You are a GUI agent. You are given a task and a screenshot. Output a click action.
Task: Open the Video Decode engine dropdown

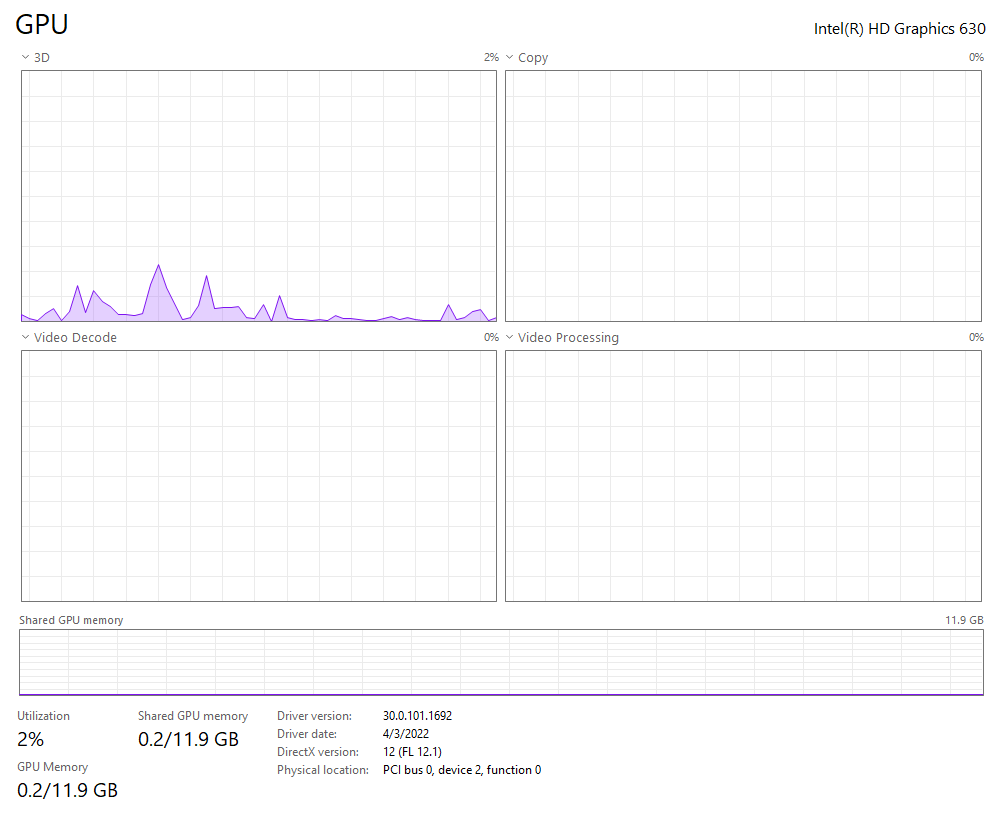(68, 338)
